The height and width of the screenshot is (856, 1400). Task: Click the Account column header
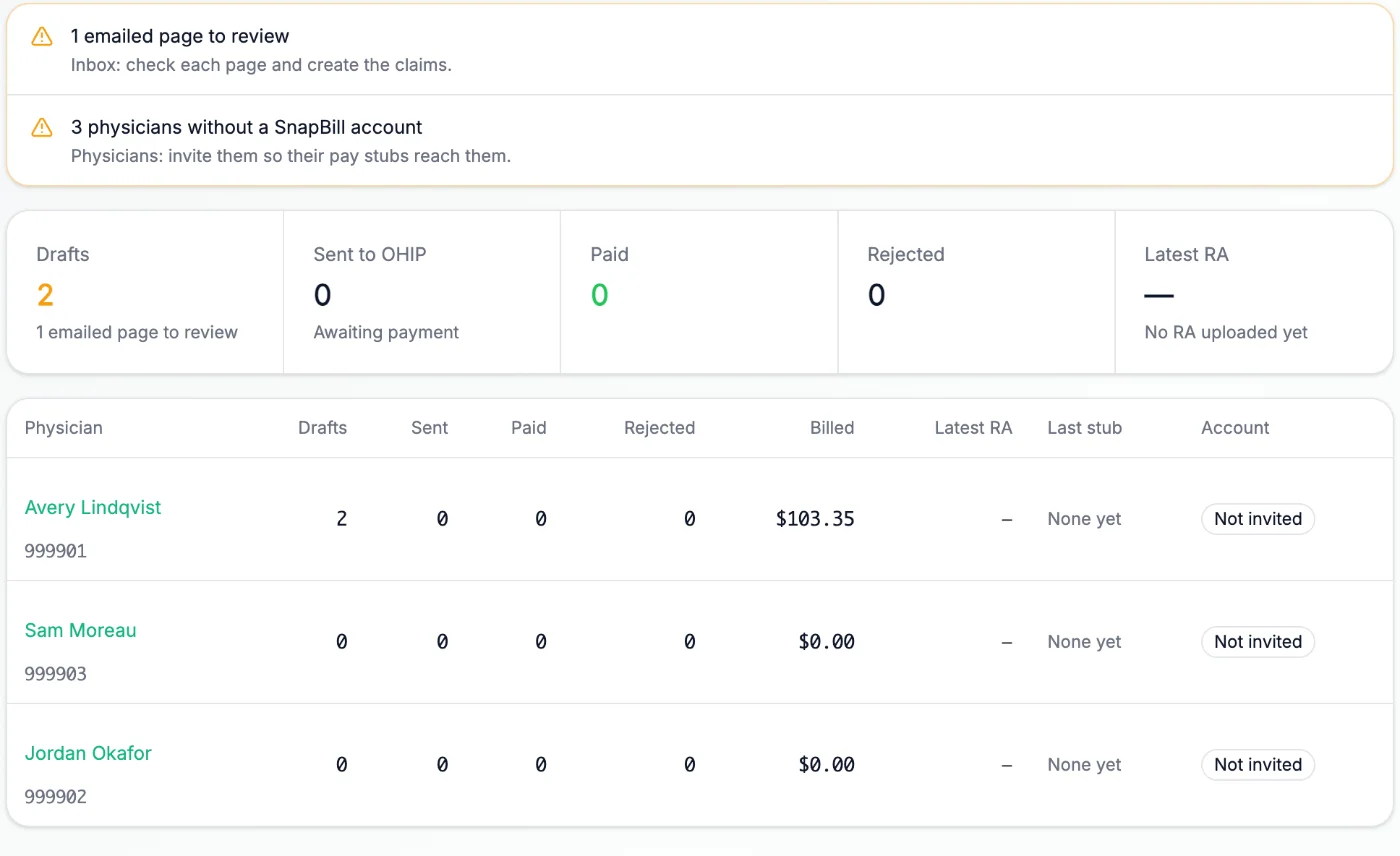pyautogui.click(x=1235, y=428)
